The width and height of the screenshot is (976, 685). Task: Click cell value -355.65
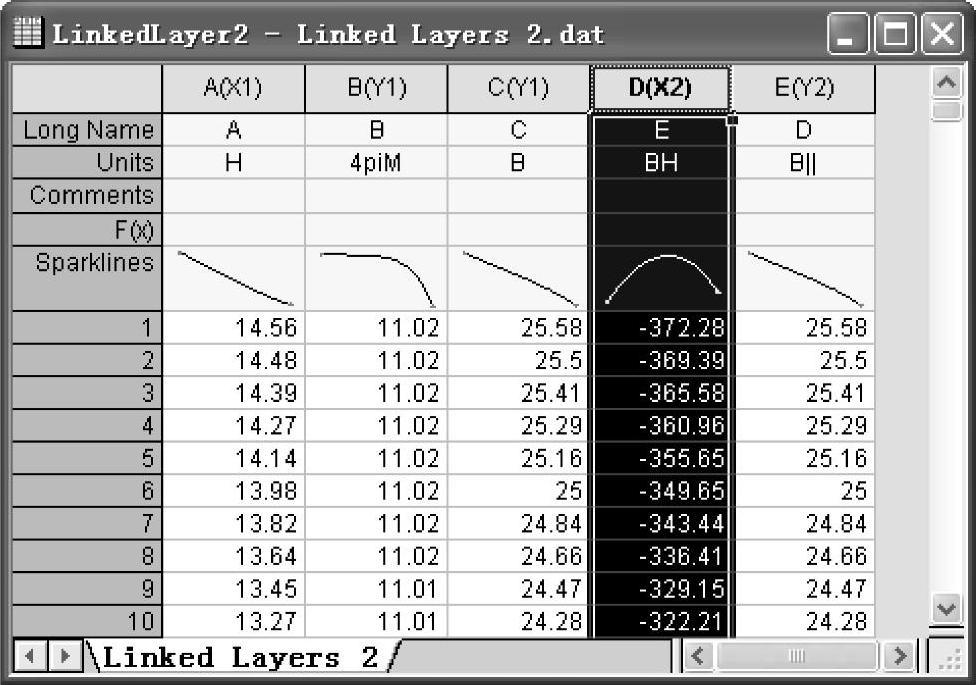(660, 458)
